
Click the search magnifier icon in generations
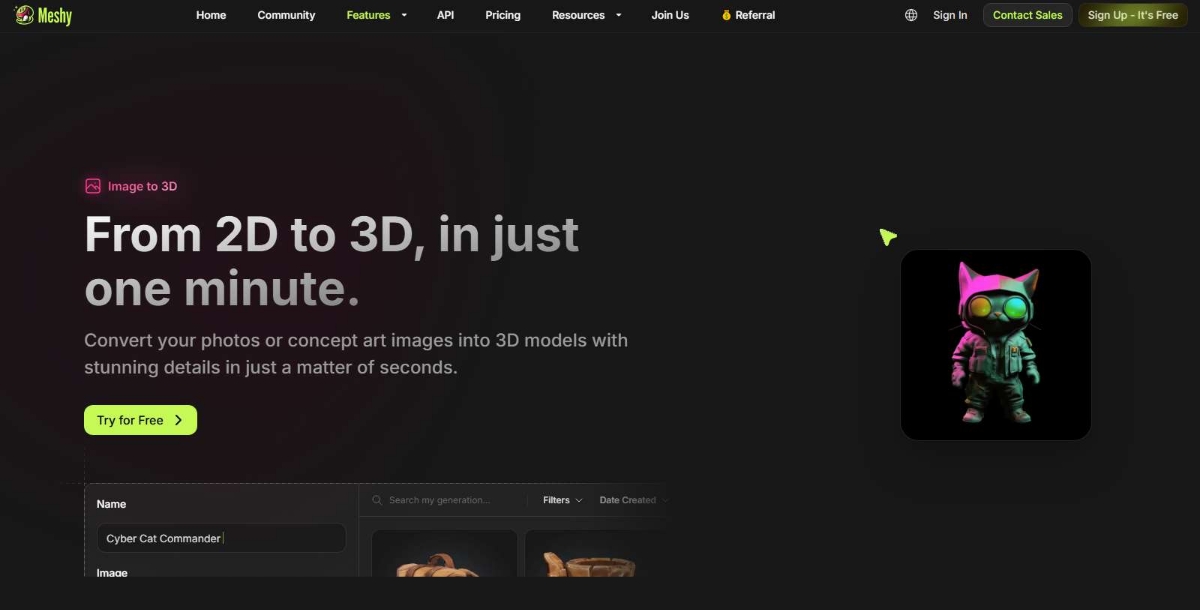(x=377, y=500)
